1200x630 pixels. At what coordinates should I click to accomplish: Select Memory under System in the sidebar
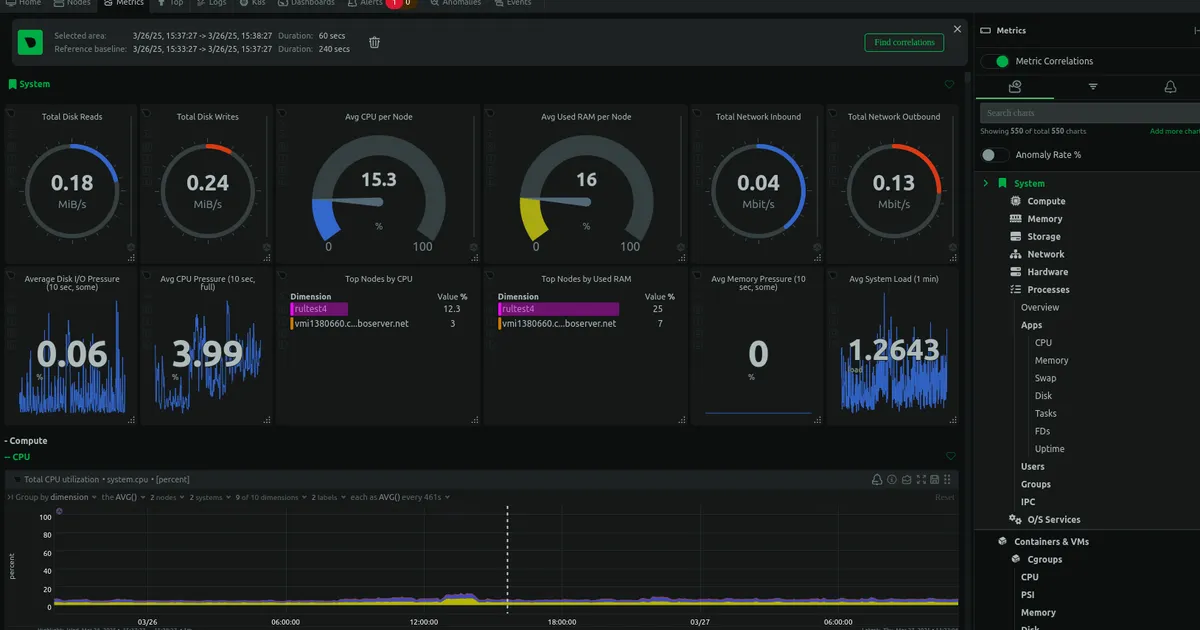[x=1045, y=219]
